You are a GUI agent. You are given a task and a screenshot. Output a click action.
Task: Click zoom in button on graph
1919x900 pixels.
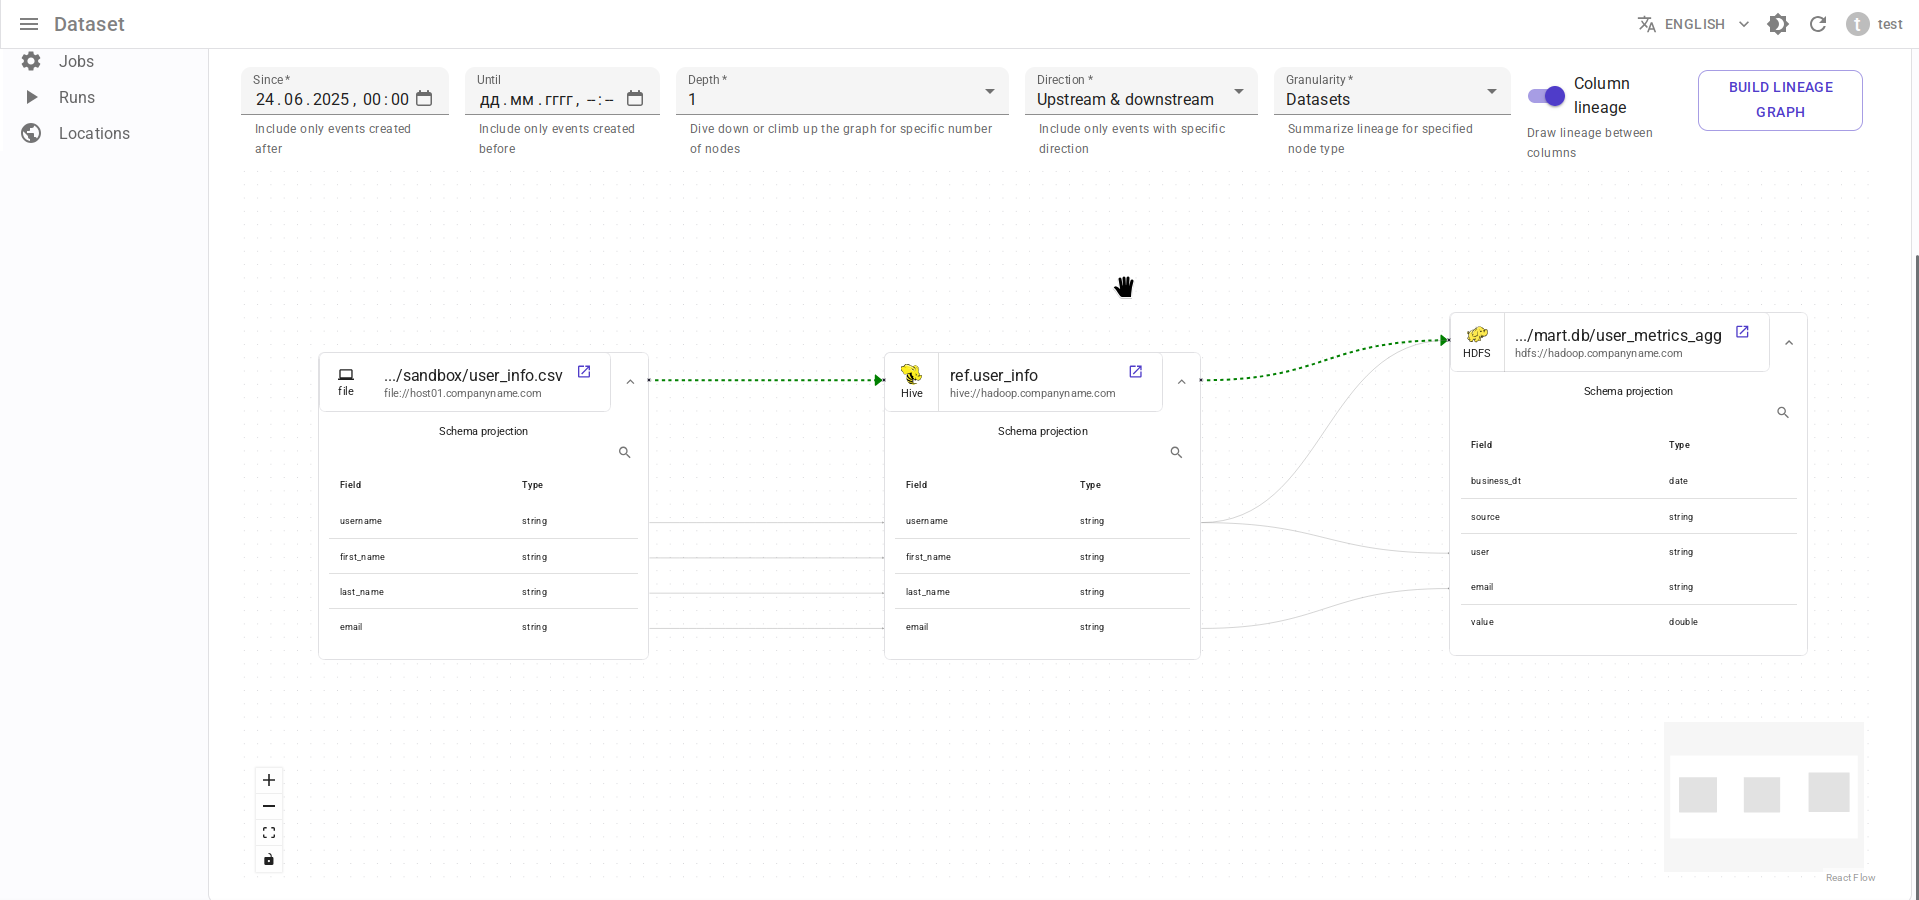pyautogui.click(x=269, y=780)
